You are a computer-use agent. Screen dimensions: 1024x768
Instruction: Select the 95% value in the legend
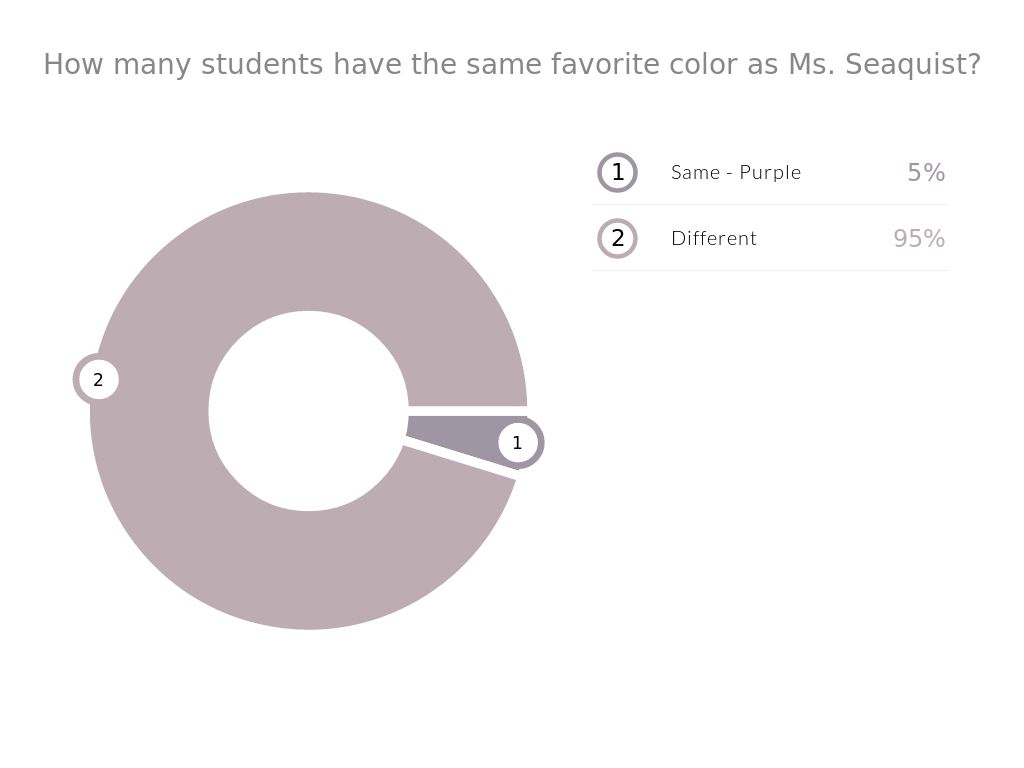tap(919, 238)
